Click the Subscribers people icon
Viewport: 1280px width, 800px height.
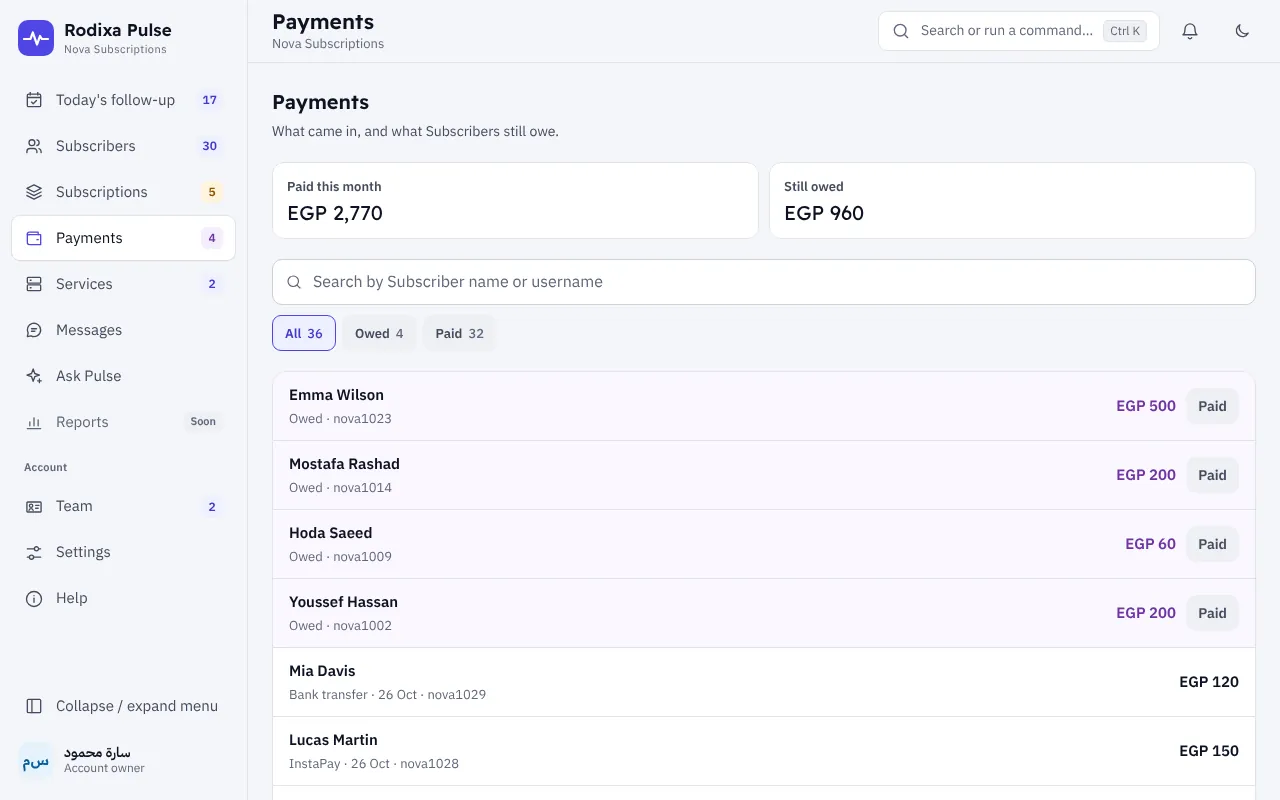coord(34,146)
